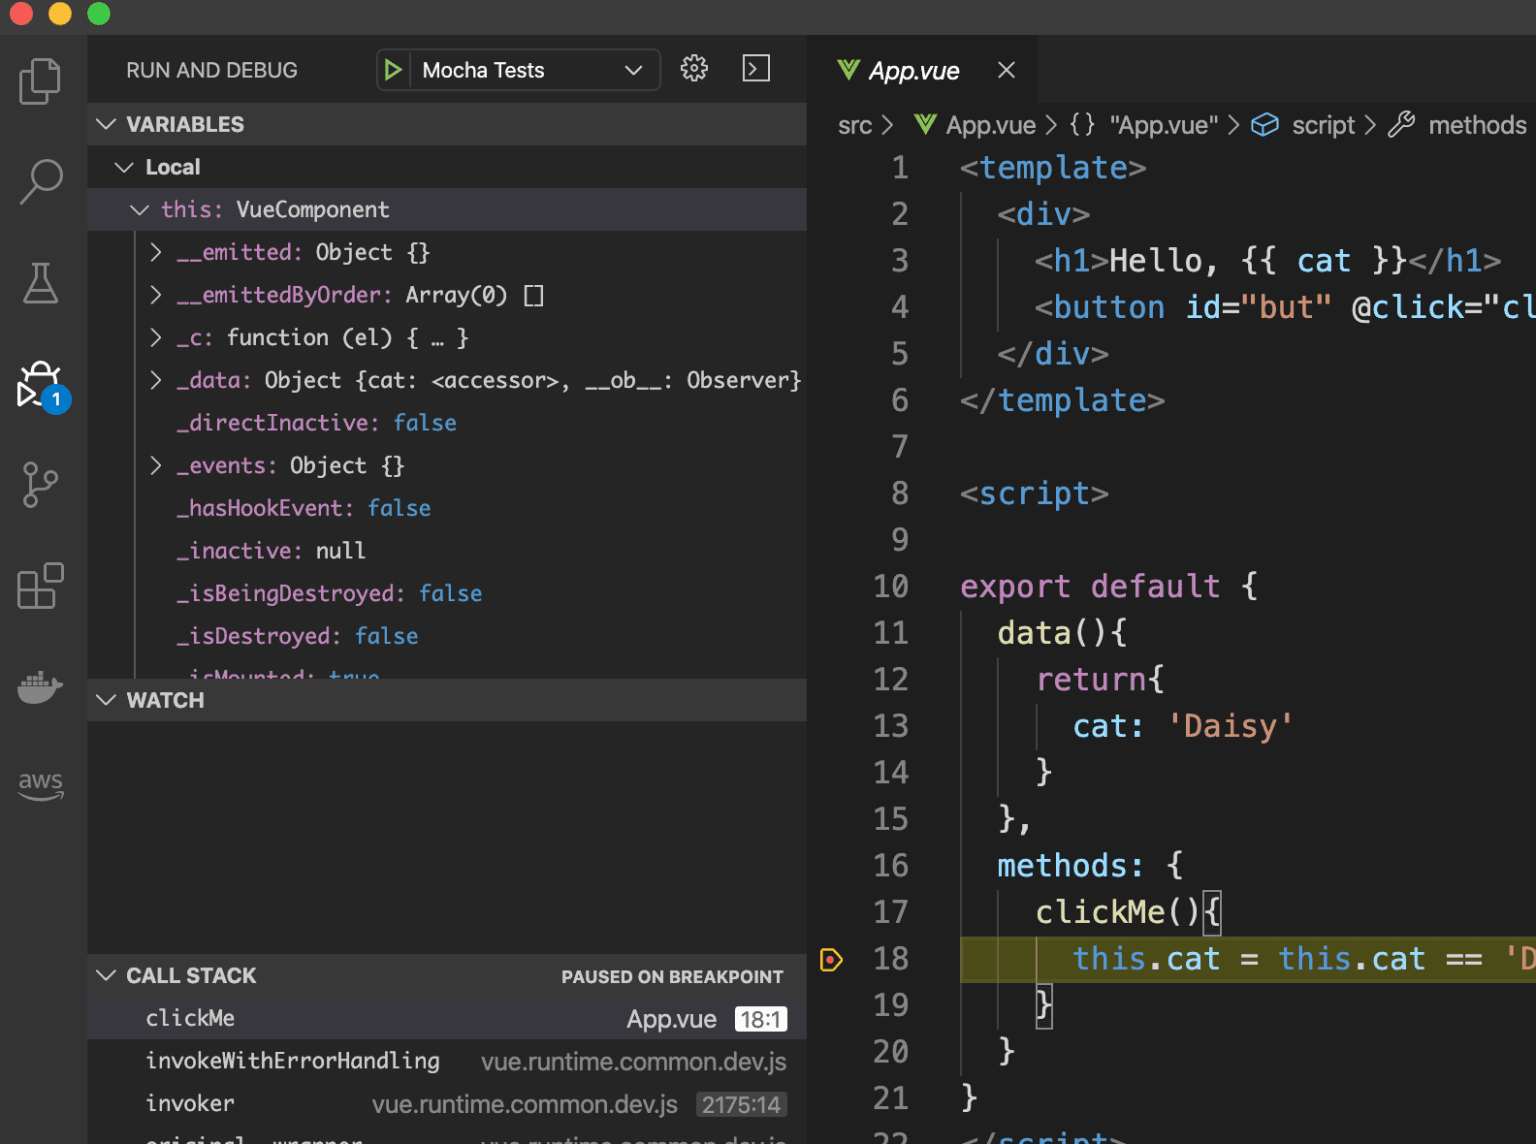Image resolution: width=1536 pixels, height=1144 pixels.
Task: Switch to the App.vue editor tab
Action: point(913,70)
